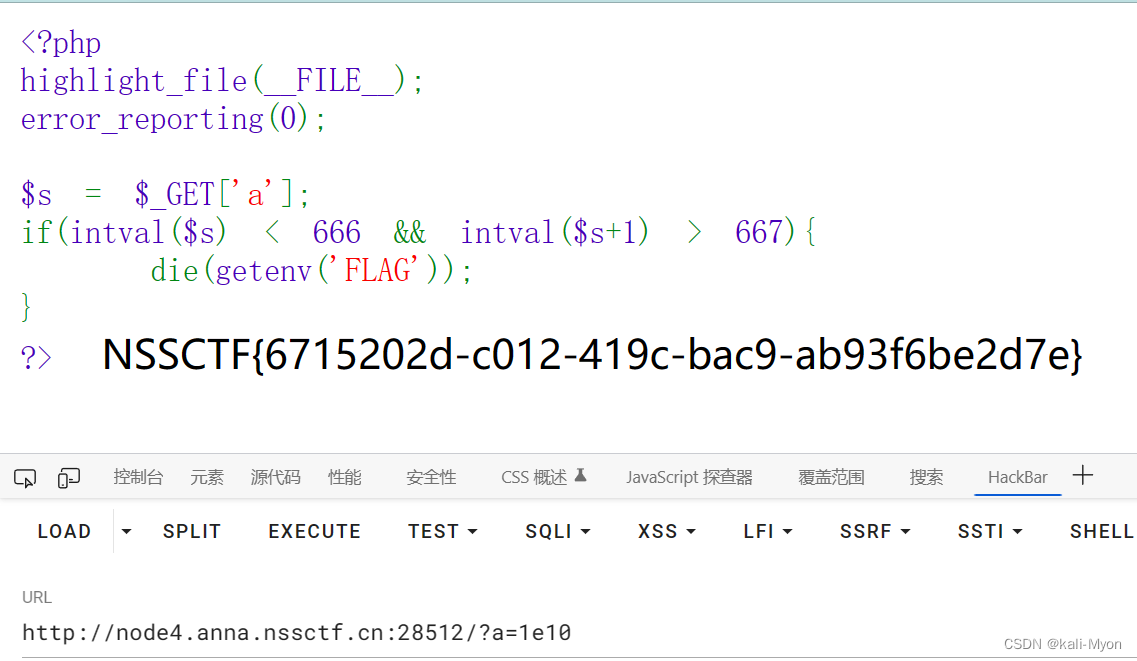The height and width of the screenshot is (661, 1137).
Task: Click the flask icon beside CSS 概述
Action: click(x=580, y=475)
